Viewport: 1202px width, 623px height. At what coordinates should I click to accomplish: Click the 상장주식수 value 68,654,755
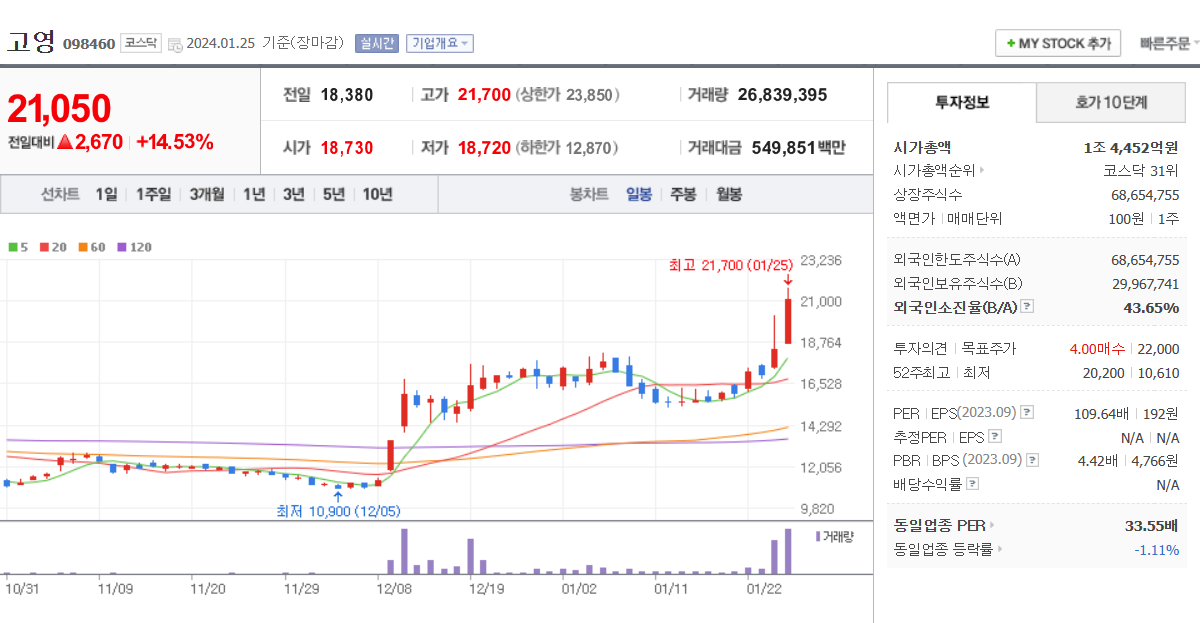tap(1145, 195)
